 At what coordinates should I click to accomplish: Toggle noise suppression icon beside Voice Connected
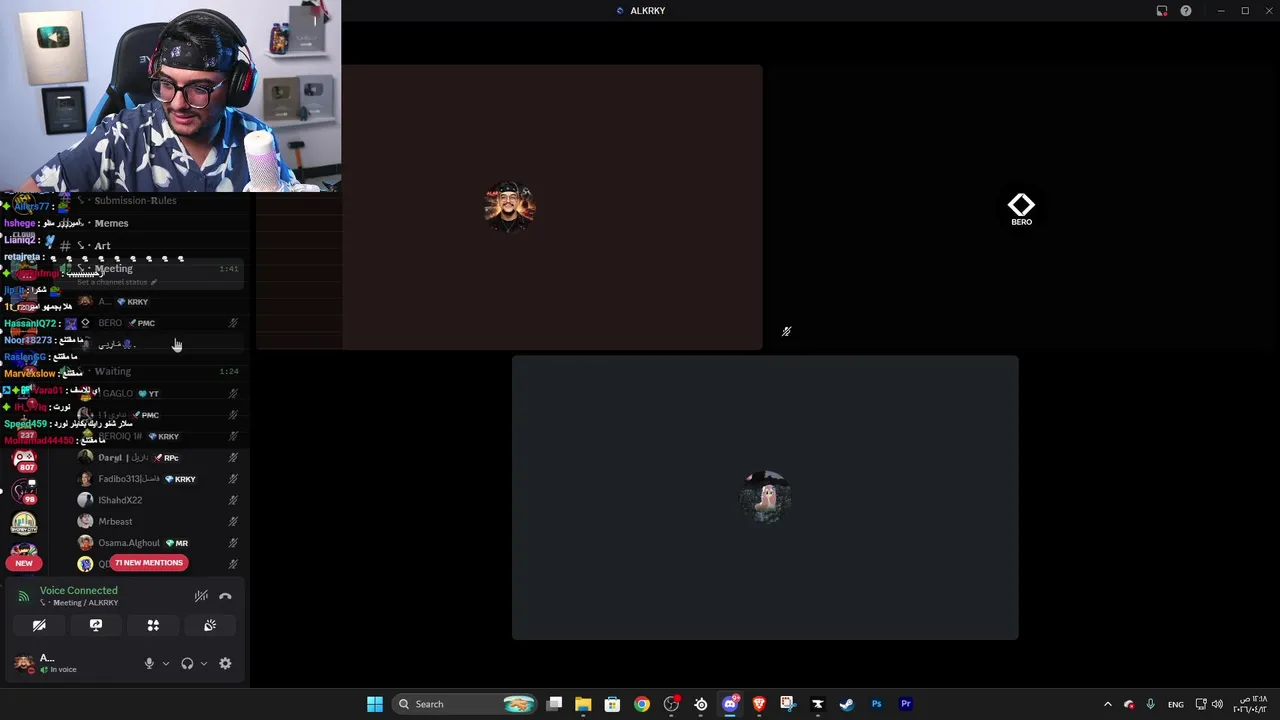pos(201,596)
